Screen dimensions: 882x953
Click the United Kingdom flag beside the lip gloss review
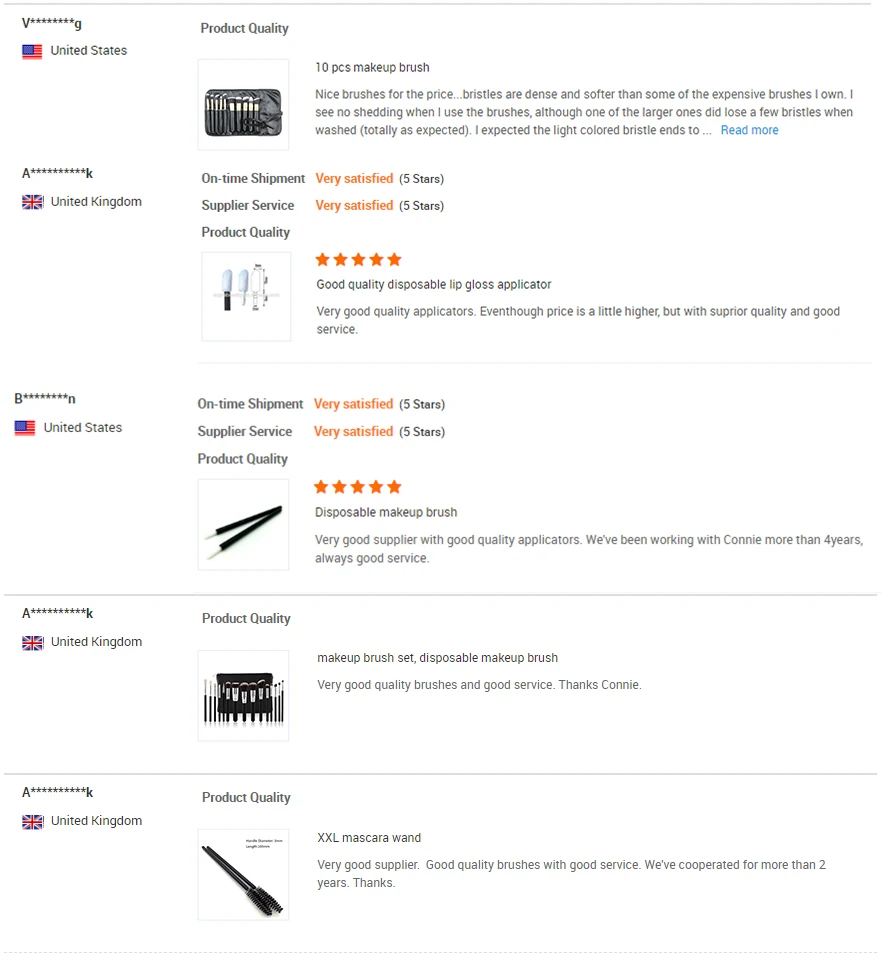pos(33,202)
